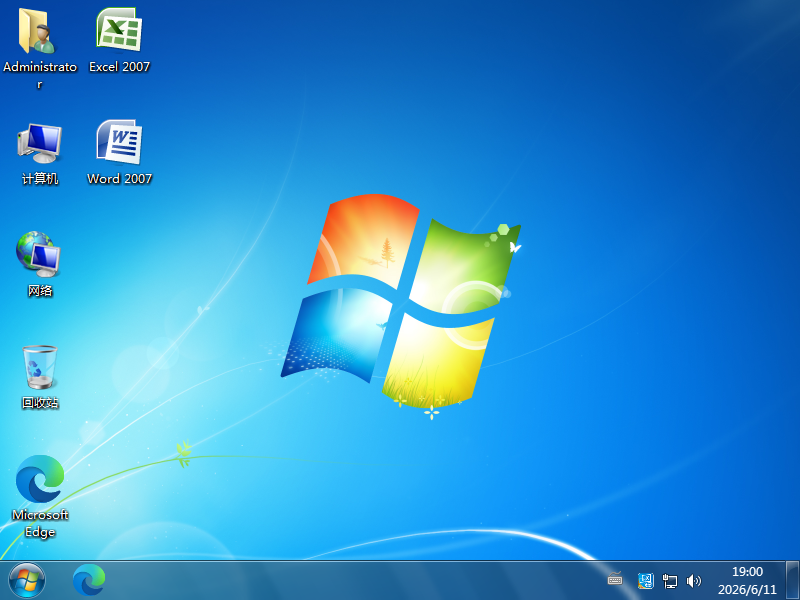Viewport: 800px width, 600px height.
Task: Open the clock showing 19:00
Action: pos(747,571)
